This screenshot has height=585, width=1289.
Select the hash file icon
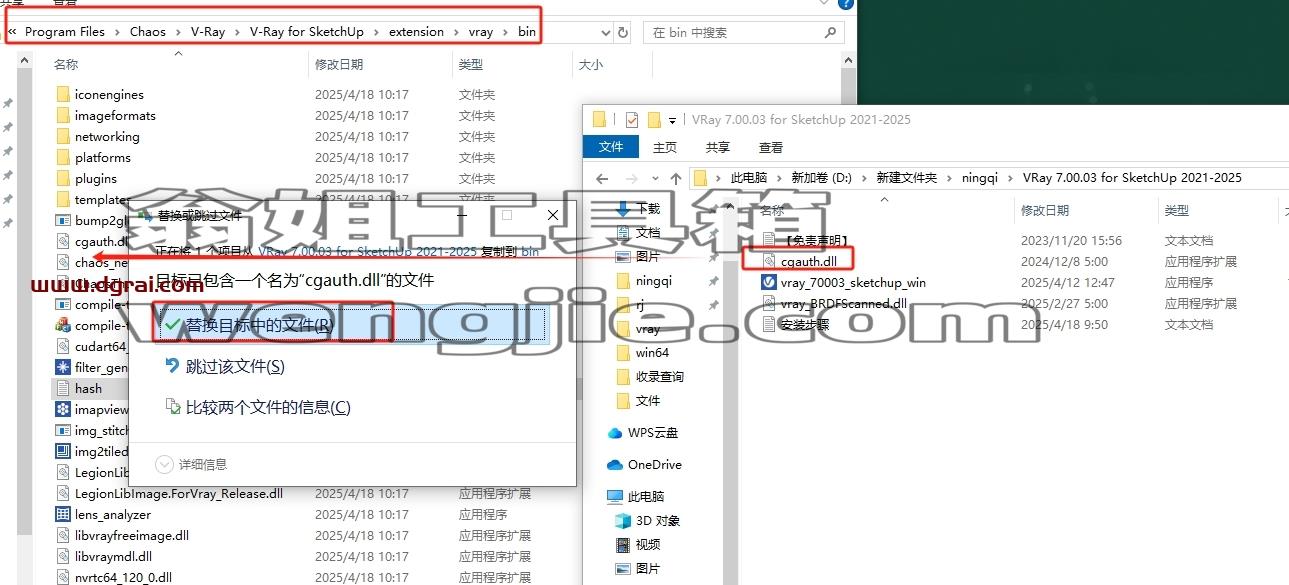[63, 388]
